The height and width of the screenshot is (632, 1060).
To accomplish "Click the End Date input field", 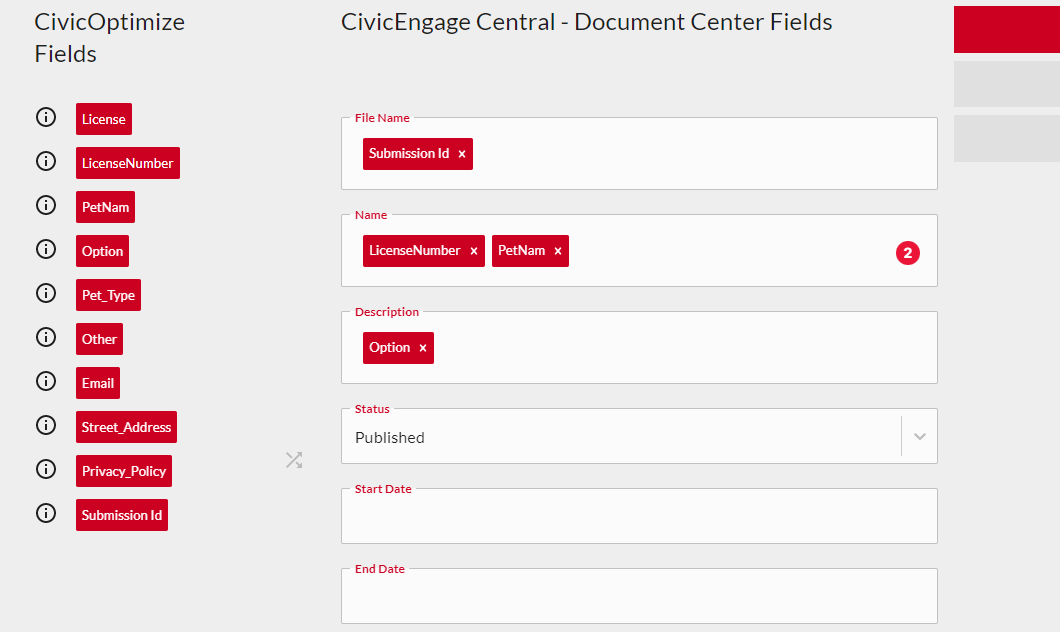I will click(638, 598).
